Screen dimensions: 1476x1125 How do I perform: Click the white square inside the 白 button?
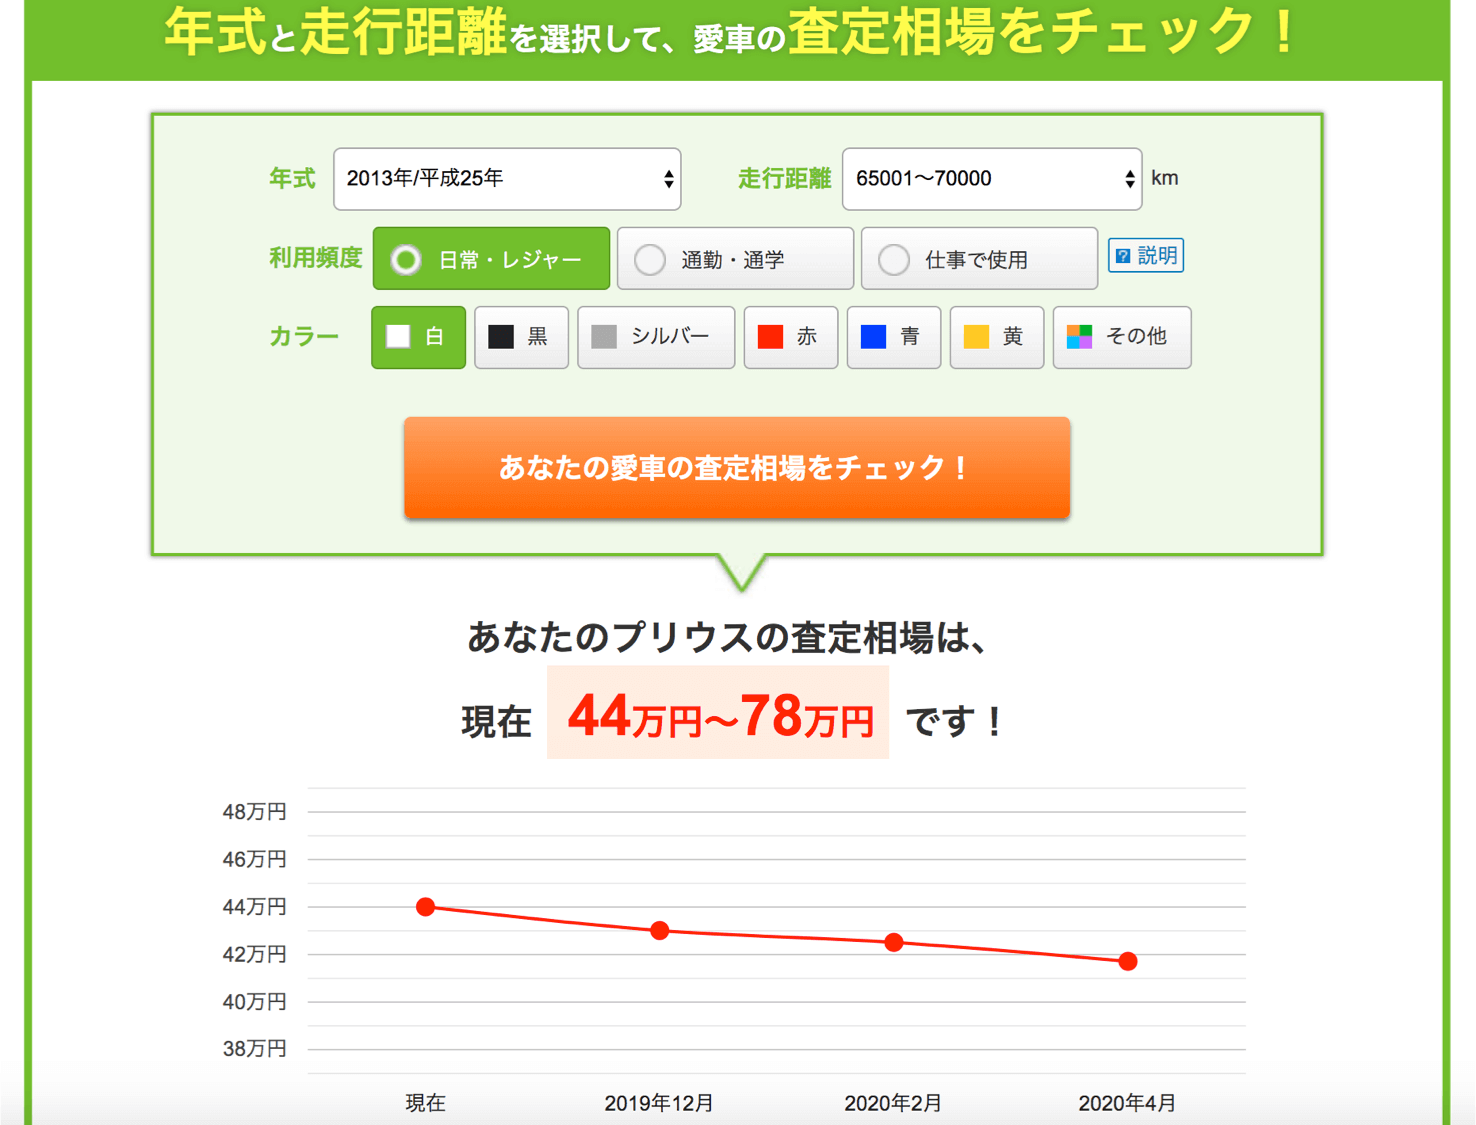pos(399,337)
